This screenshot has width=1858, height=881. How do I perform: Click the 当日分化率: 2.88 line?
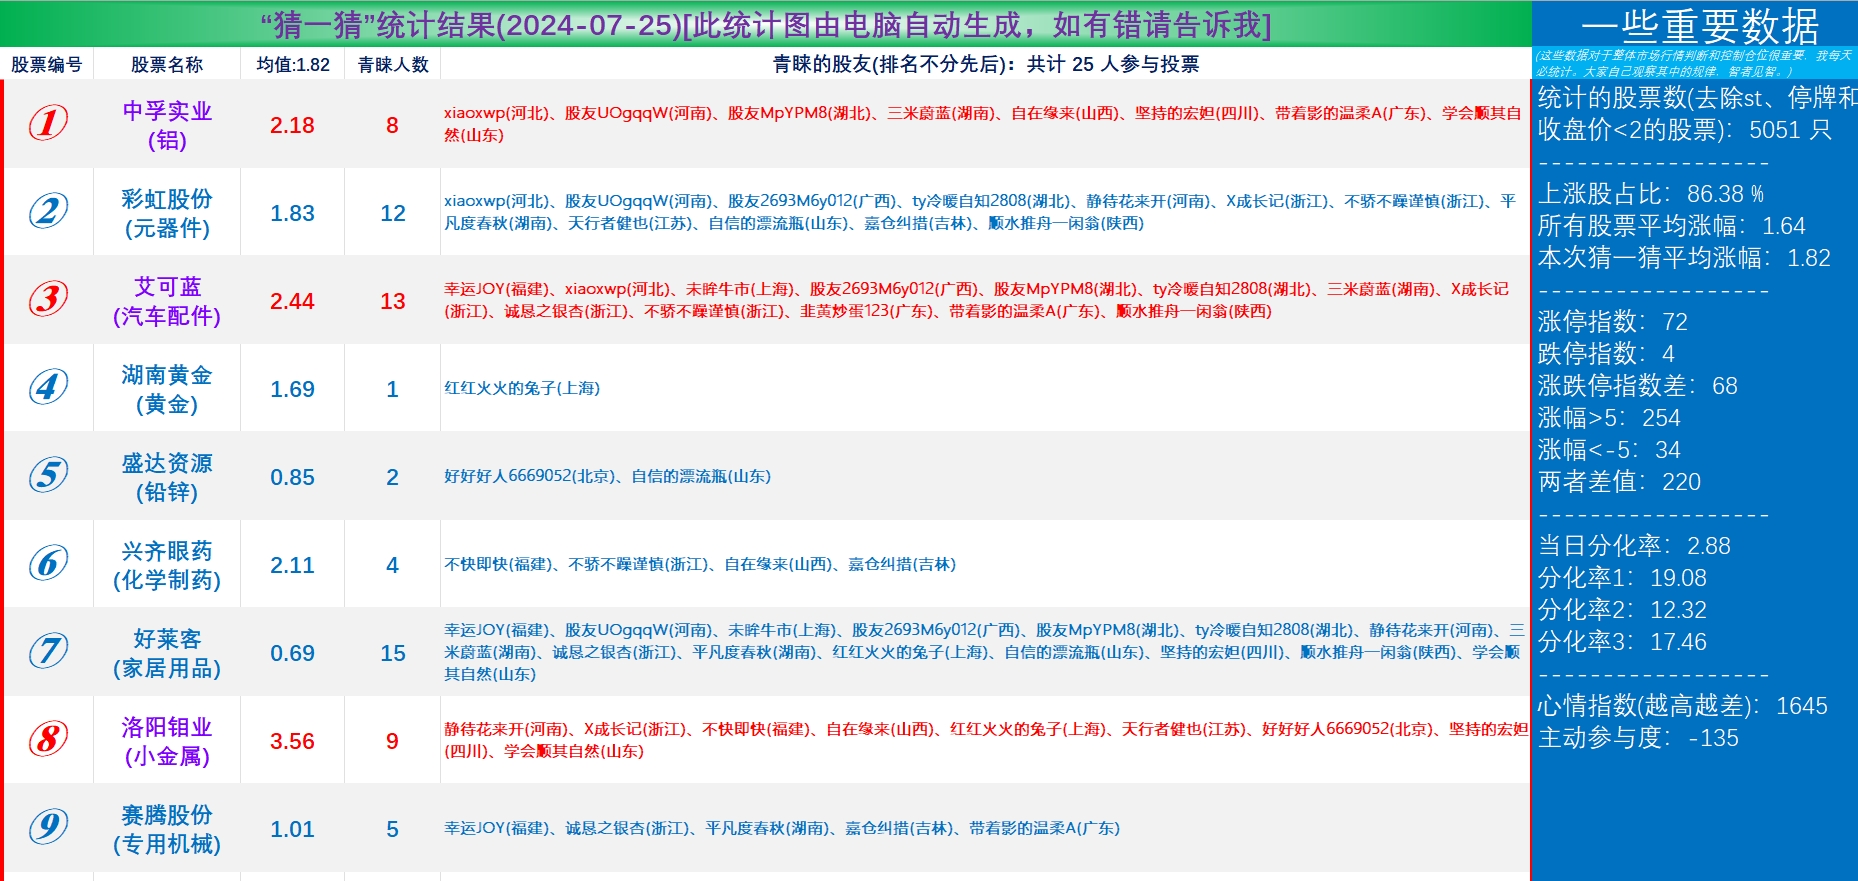click(x=1634, y=546)
